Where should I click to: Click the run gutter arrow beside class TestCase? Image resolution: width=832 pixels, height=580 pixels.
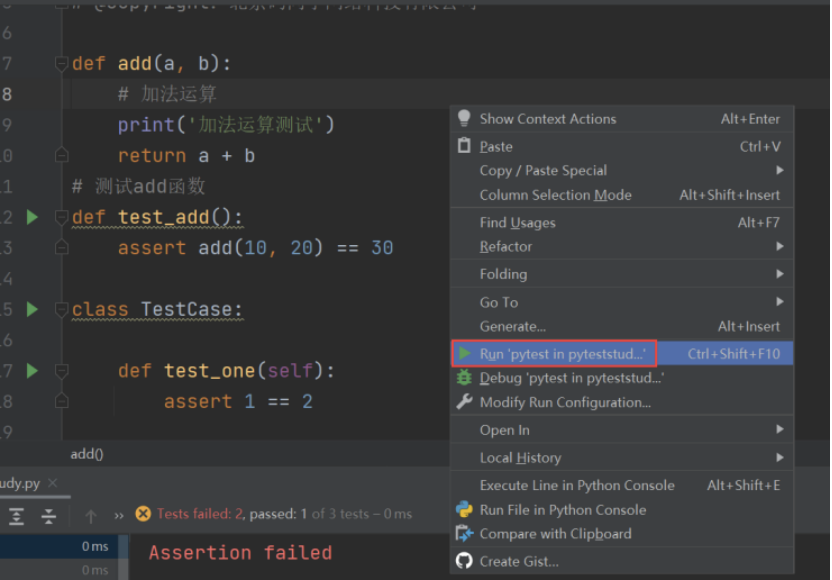point(32,309)
